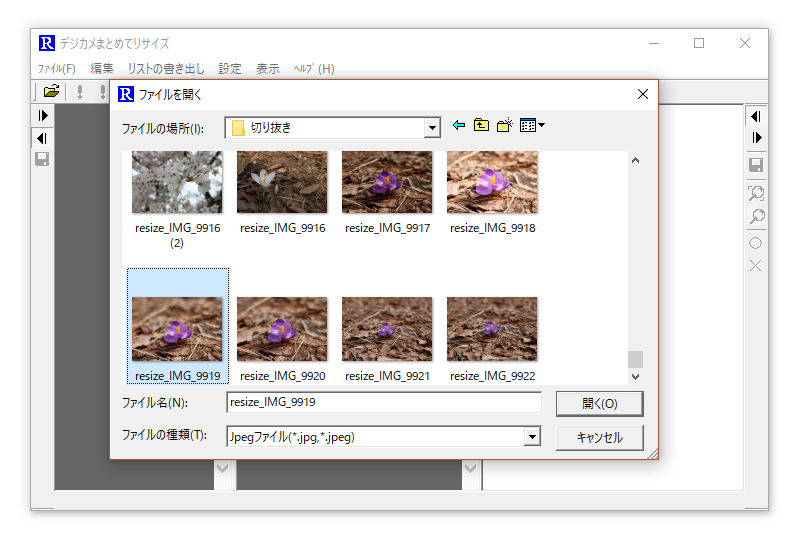Select the resize_IMG_9917 thumbnail
The width and height of the screenshot is (800, 550).
click(387, 182)
